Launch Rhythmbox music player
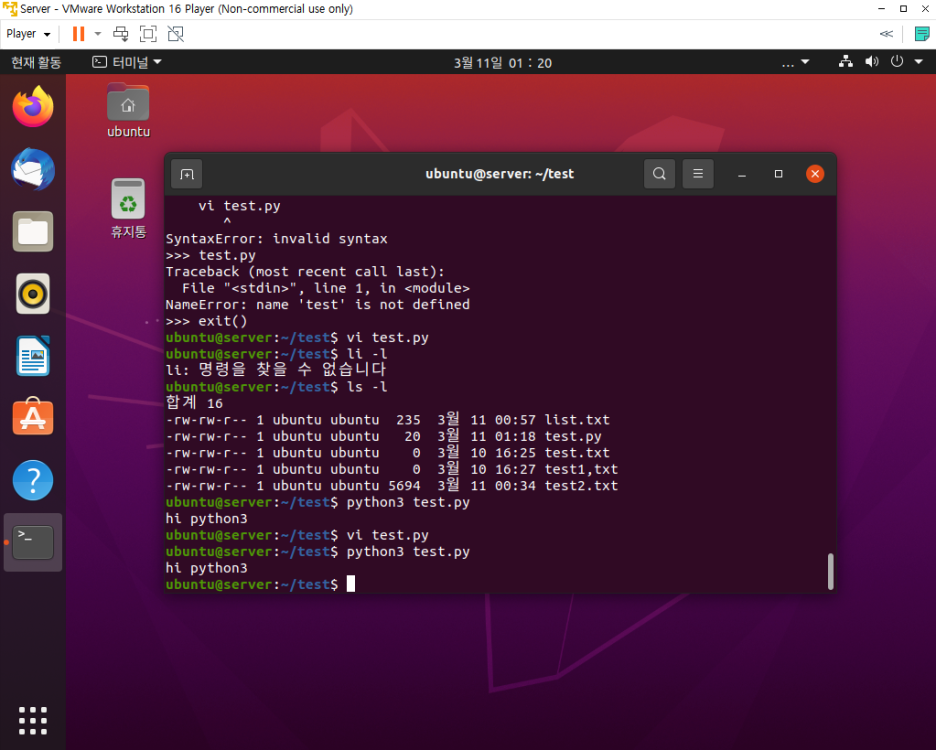 click(x=33, y=294)
